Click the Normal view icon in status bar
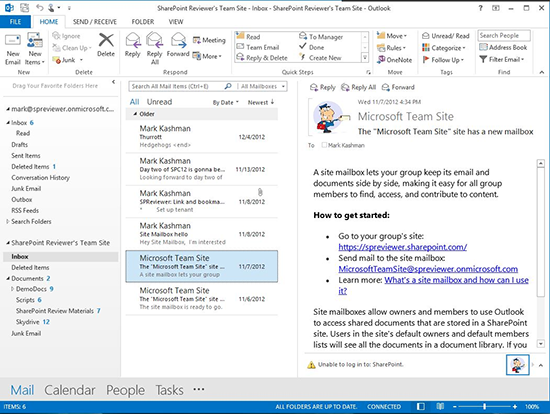The height and width of the screenshot is (414, 550). [x=421, y=406]
